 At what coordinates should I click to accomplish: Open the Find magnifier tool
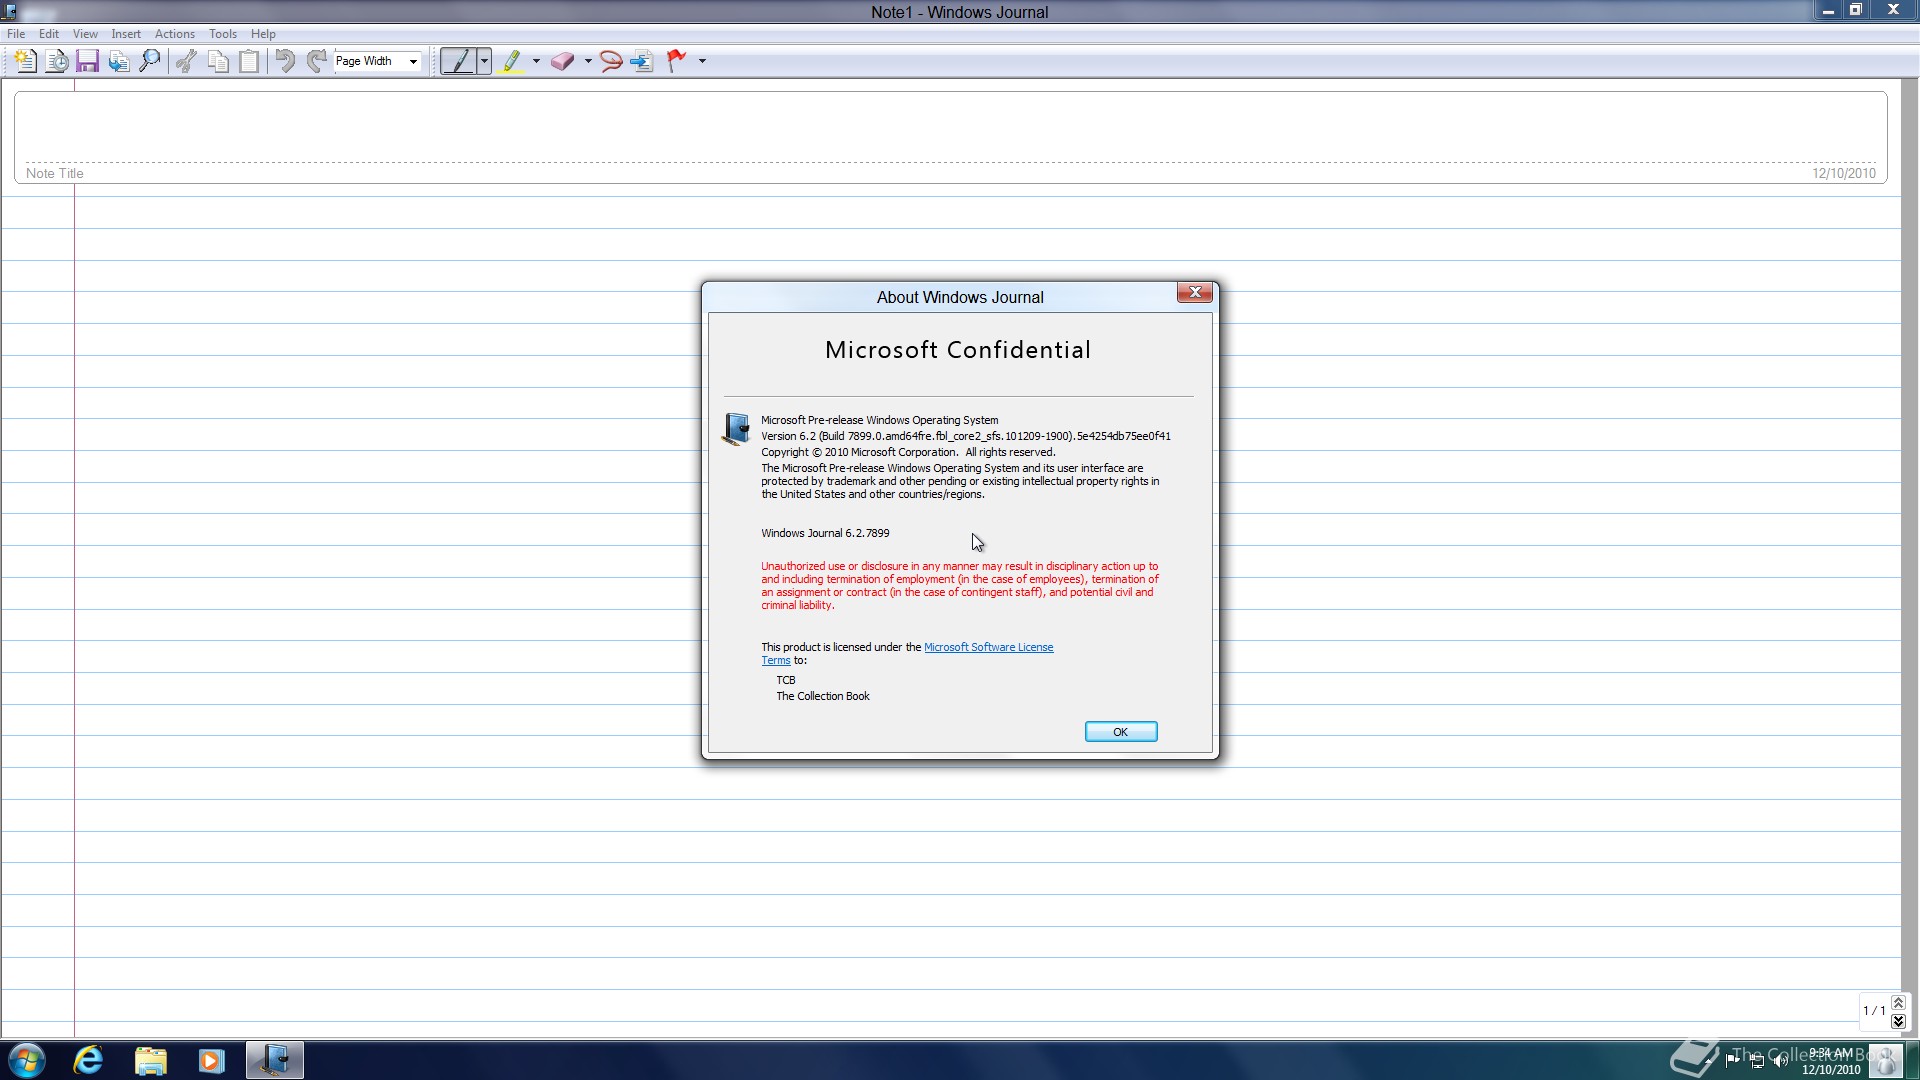pyautogui.click(x=150, y=61)
